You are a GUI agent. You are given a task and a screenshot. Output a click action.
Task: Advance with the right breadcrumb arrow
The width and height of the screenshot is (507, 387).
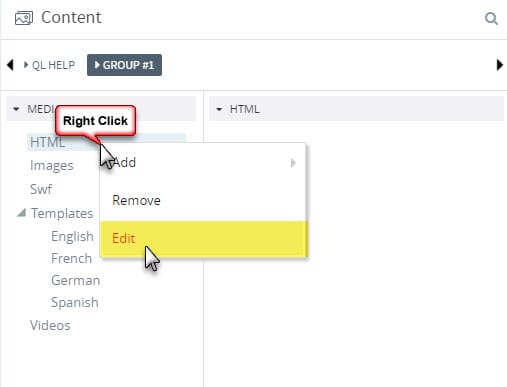(499, 65)
